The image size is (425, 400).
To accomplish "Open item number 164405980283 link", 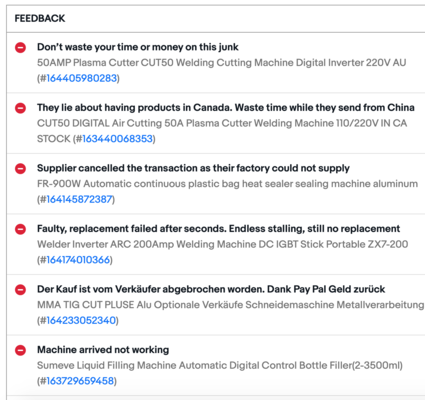I will point(81,78).
